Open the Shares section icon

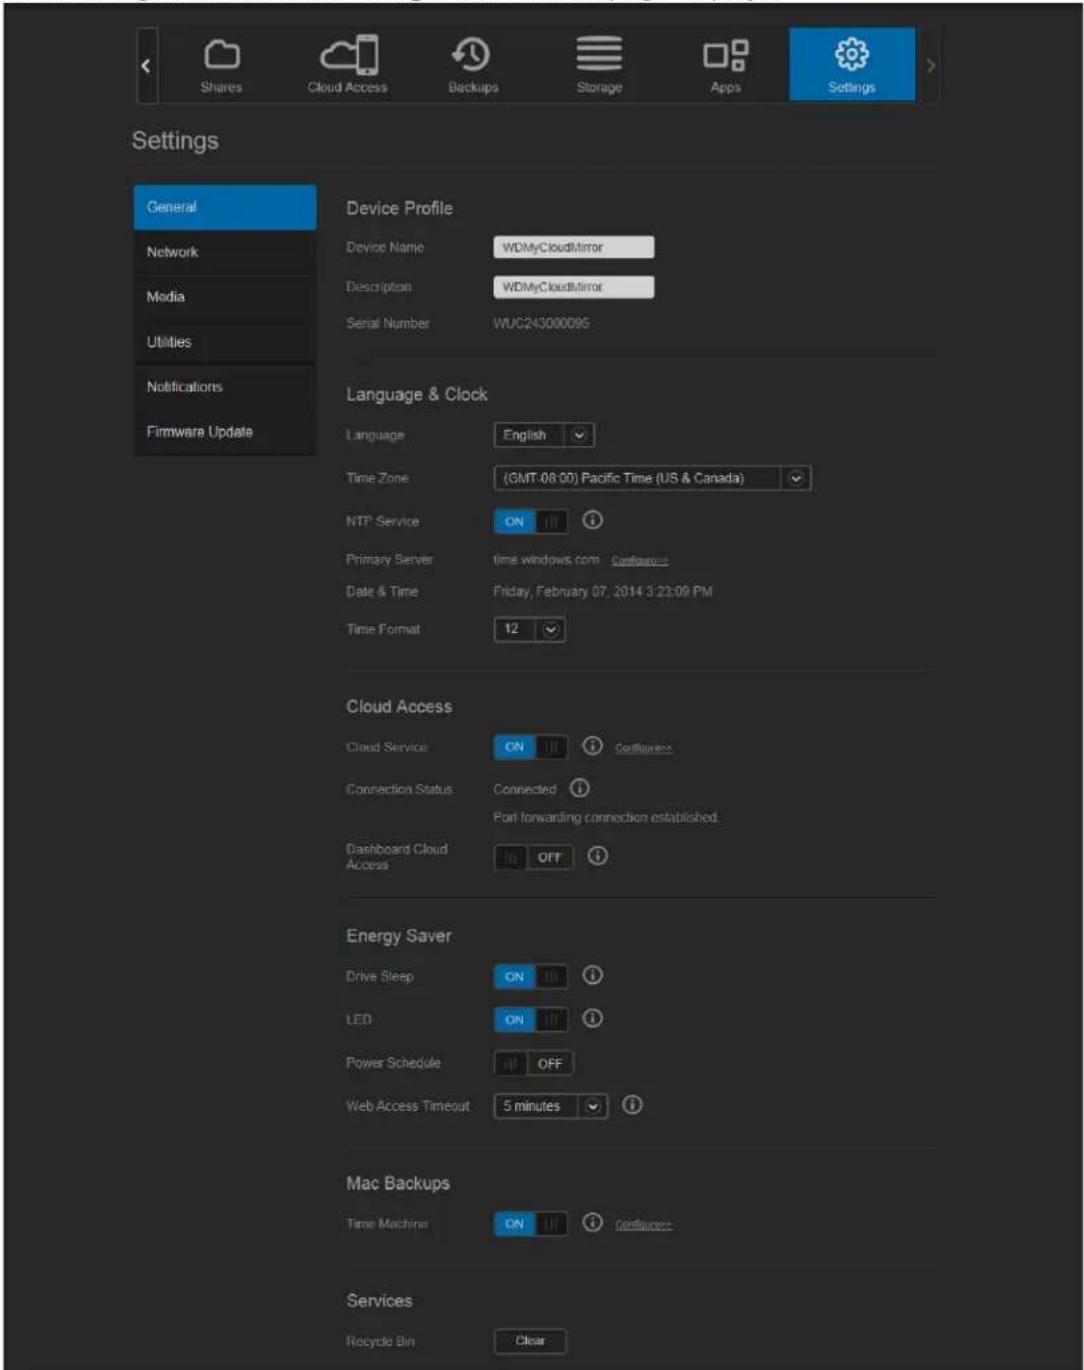pyautogui.click(x=221, y=54)
